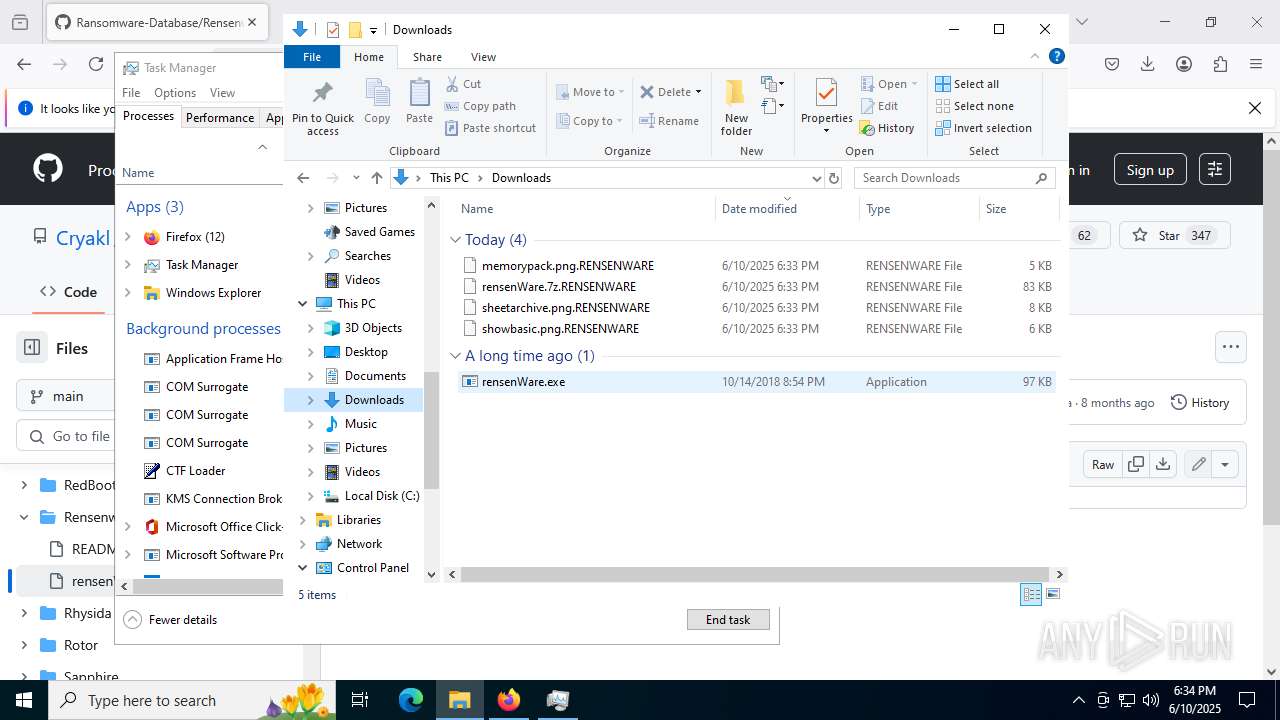Switch to details view layout icon
This screenshot has height=720, width=1280.
1031,594
